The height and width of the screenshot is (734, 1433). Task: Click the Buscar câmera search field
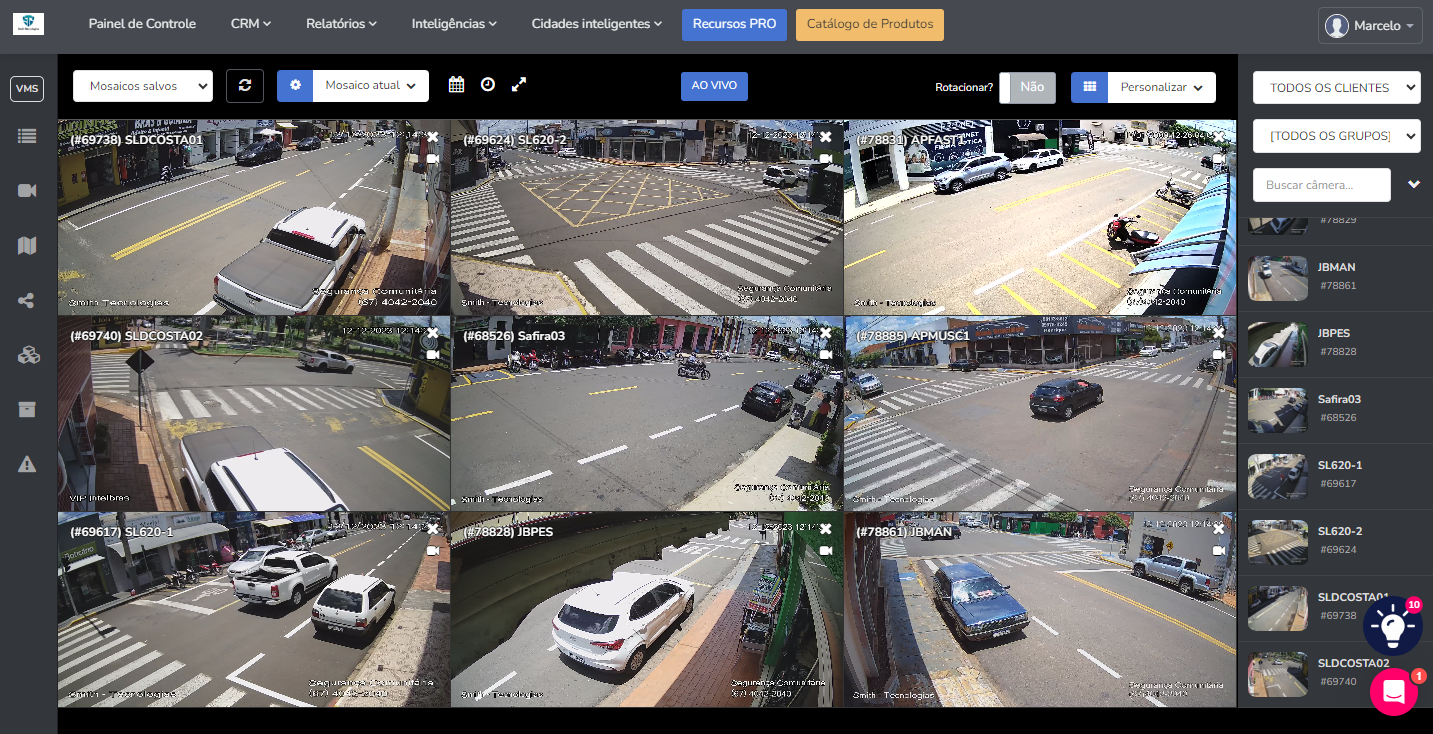click(1321, 185)
